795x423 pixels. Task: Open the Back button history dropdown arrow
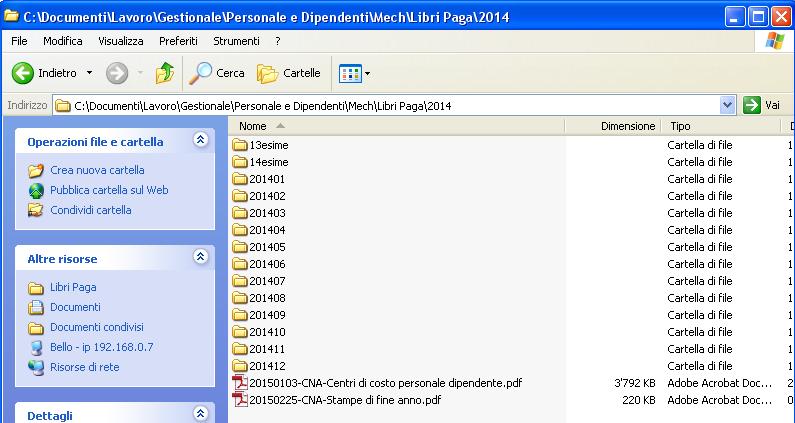pyautogui.click(x=89, y=73)
